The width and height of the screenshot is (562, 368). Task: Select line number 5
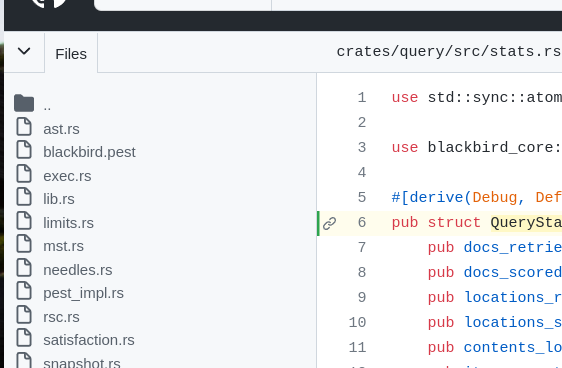point(362,197)
